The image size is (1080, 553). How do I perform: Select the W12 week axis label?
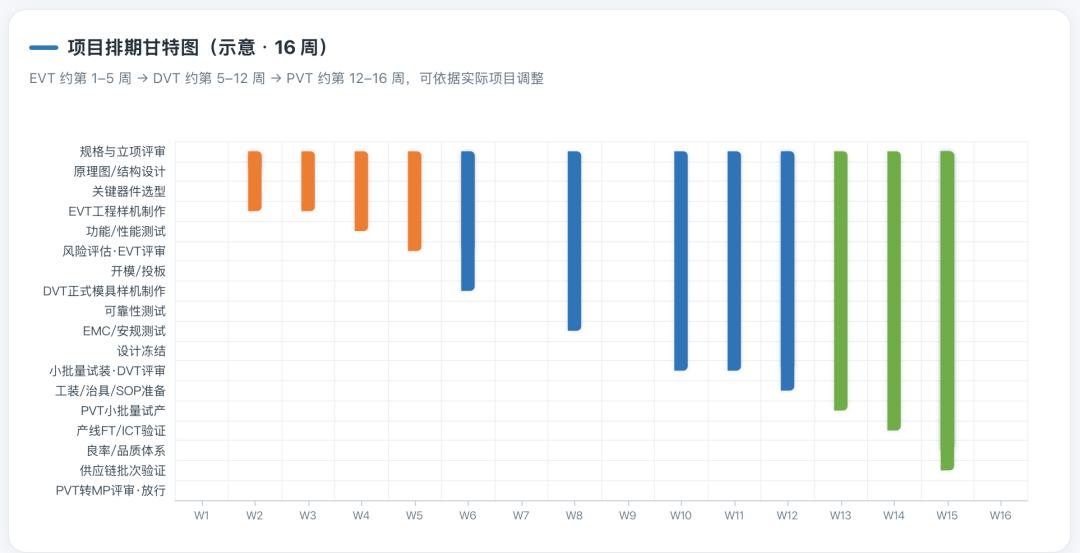[787, 514]
